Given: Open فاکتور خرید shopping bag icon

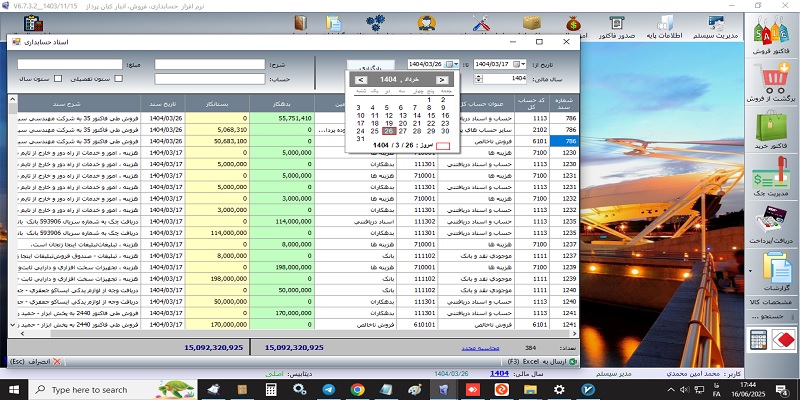Looking at the screenshot, I should (x=771, y=127).
